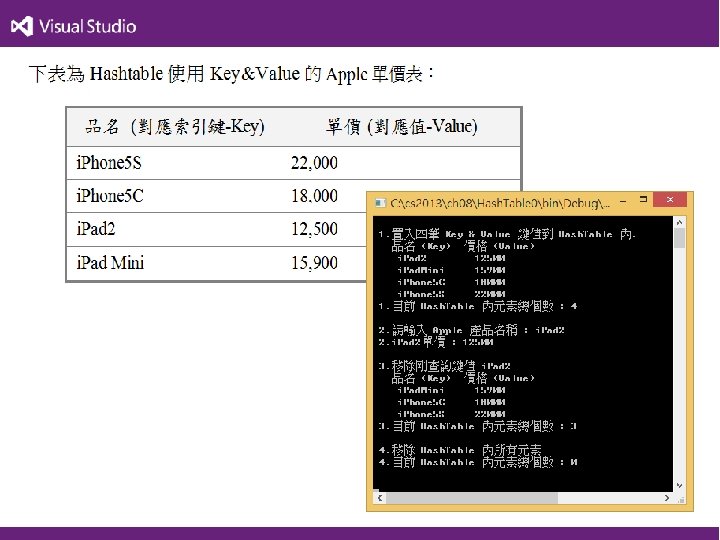Click console line '4.移除 HashTable 內所有元素'
This screenshot has width=720, height=540.
(x=460, y=450)
